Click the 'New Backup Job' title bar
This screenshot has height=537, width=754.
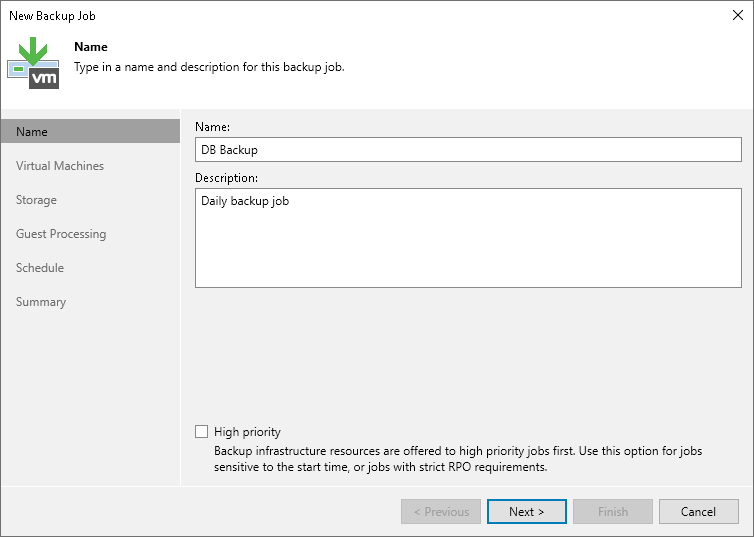300,16
